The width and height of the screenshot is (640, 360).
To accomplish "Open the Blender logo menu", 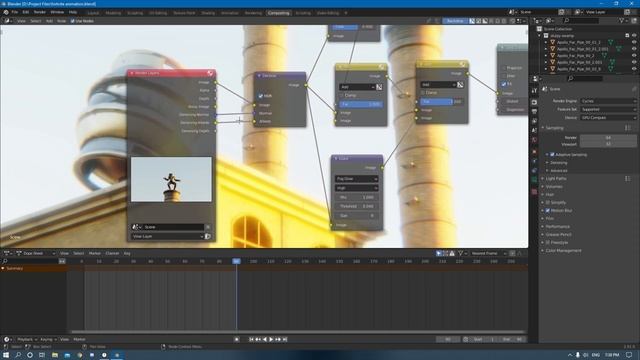I will point(6,12).
